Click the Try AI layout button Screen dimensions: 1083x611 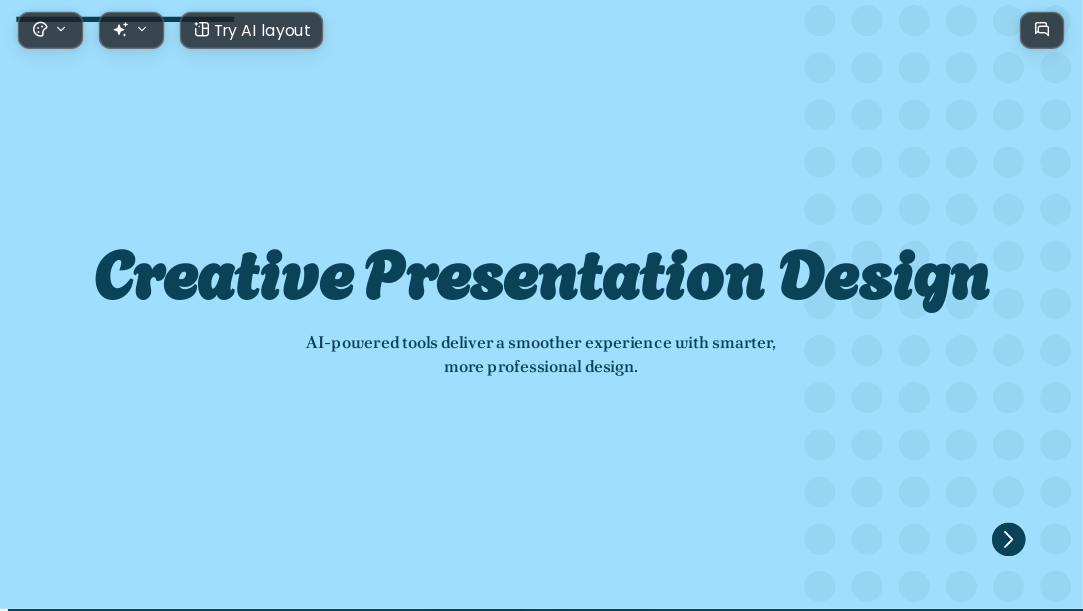click(x=251, y=30)
